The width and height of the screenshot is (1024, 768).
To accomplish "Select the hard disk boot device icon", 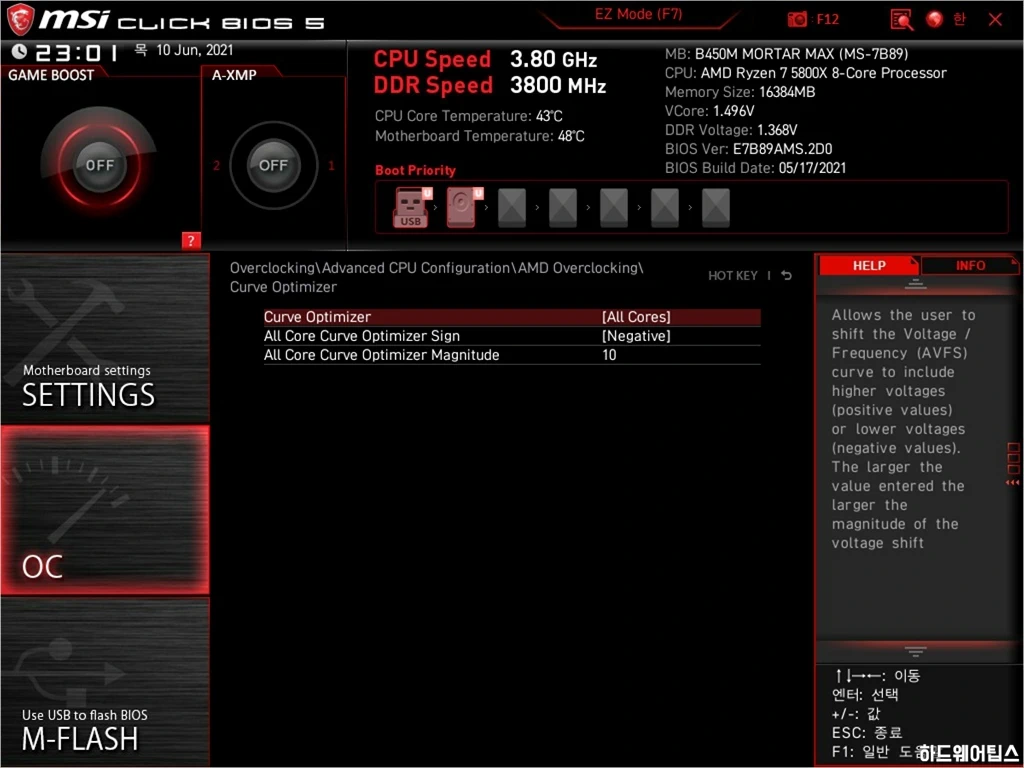I will pos(464,207).
